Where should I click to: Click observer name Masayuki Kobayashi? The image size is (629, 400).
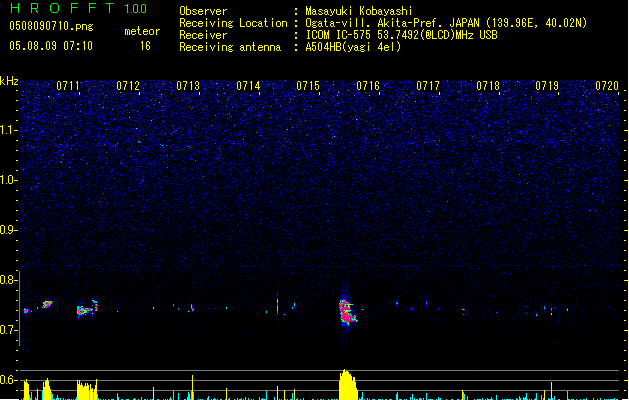[x=359, y=11]
